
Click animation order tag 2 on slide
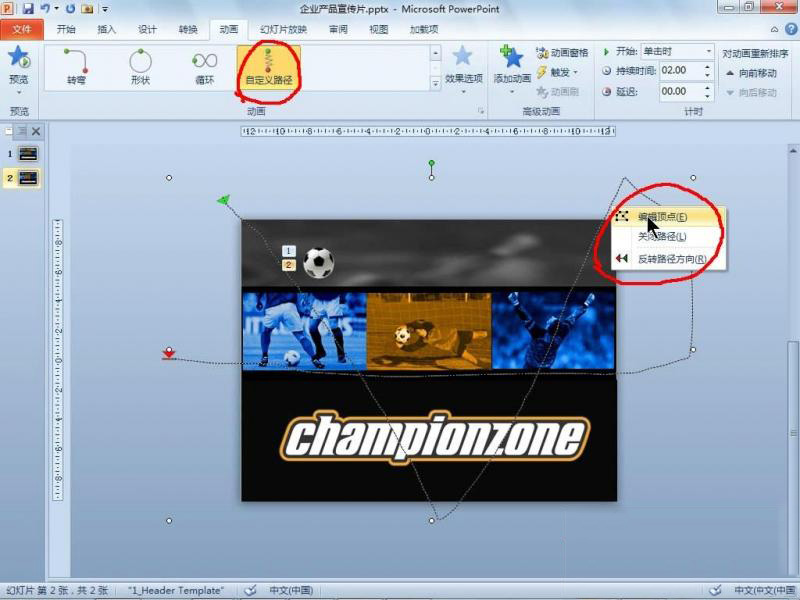click(288, 265)
